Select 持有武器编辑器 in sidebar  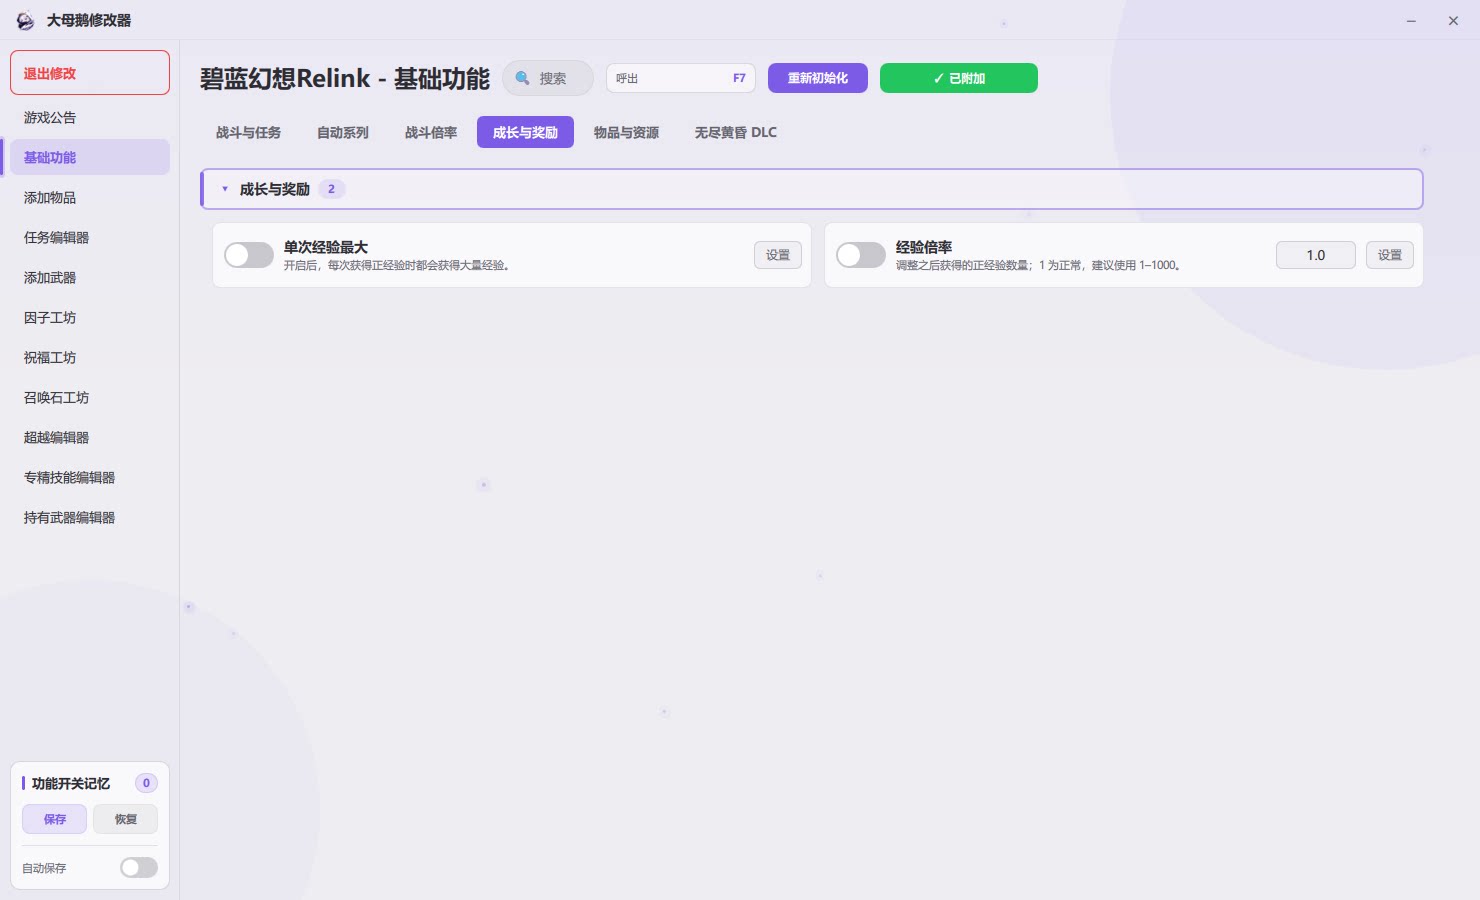pos(90,517)
